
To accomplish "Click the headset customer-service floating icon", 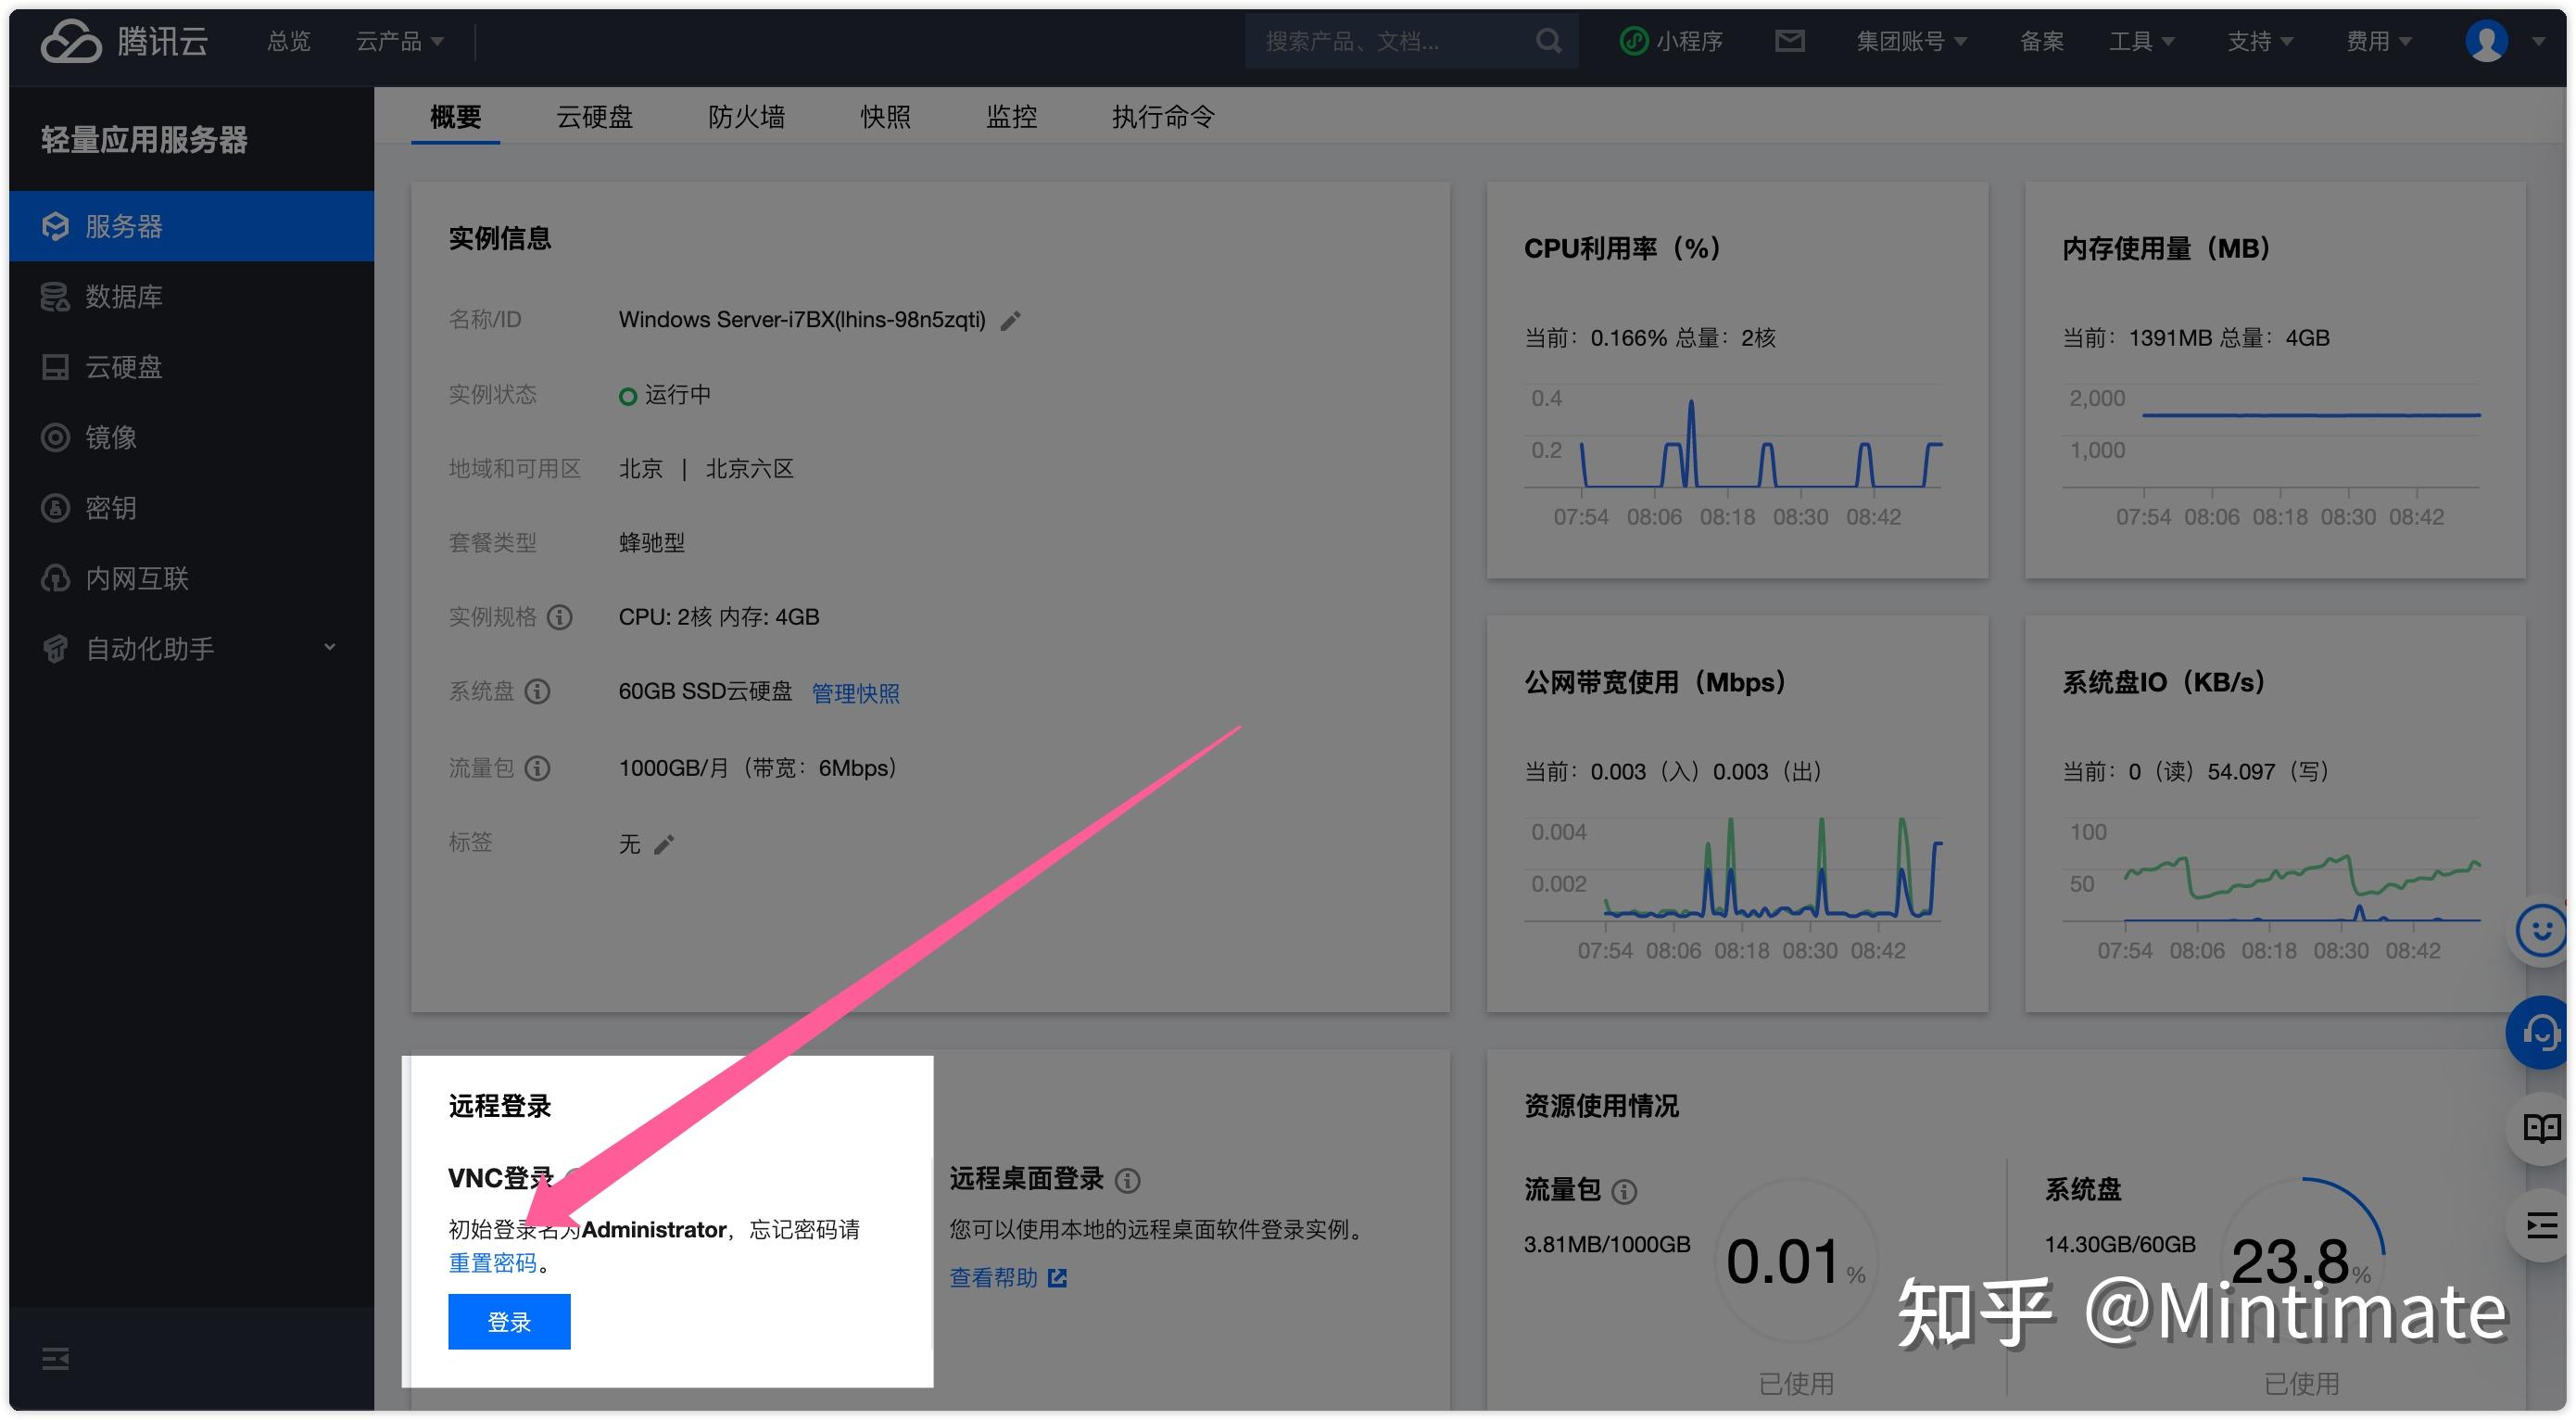I will pos(2537,1032).
